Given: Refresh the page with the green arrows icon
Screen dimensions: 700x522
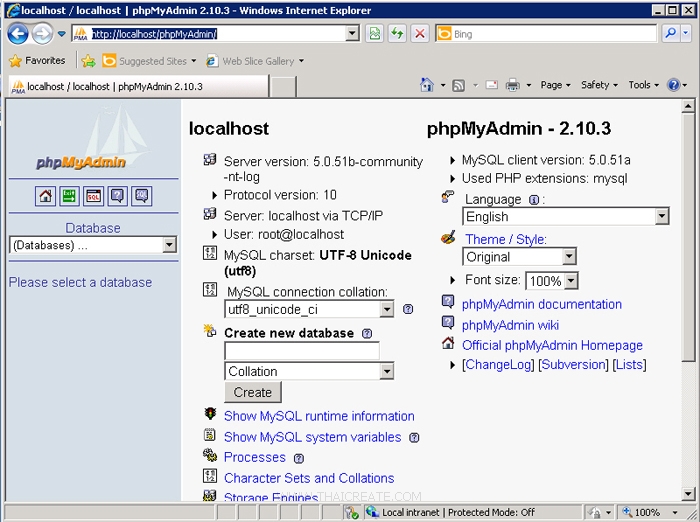Looking at the screenshot, I should point(397,33).
